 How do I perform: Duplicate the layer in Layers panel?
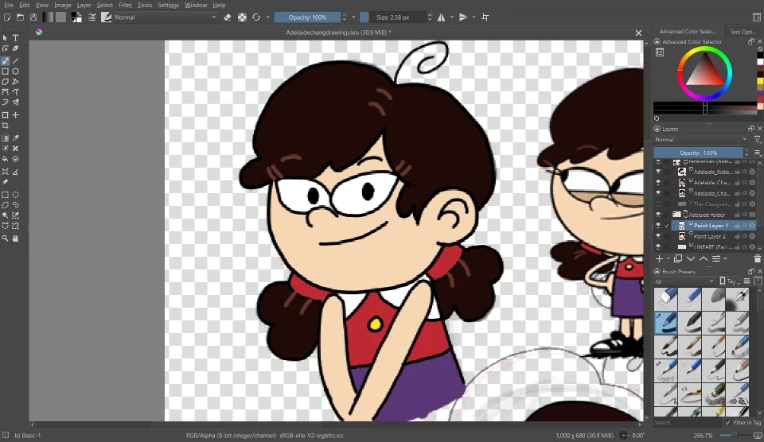click(678, 259)
